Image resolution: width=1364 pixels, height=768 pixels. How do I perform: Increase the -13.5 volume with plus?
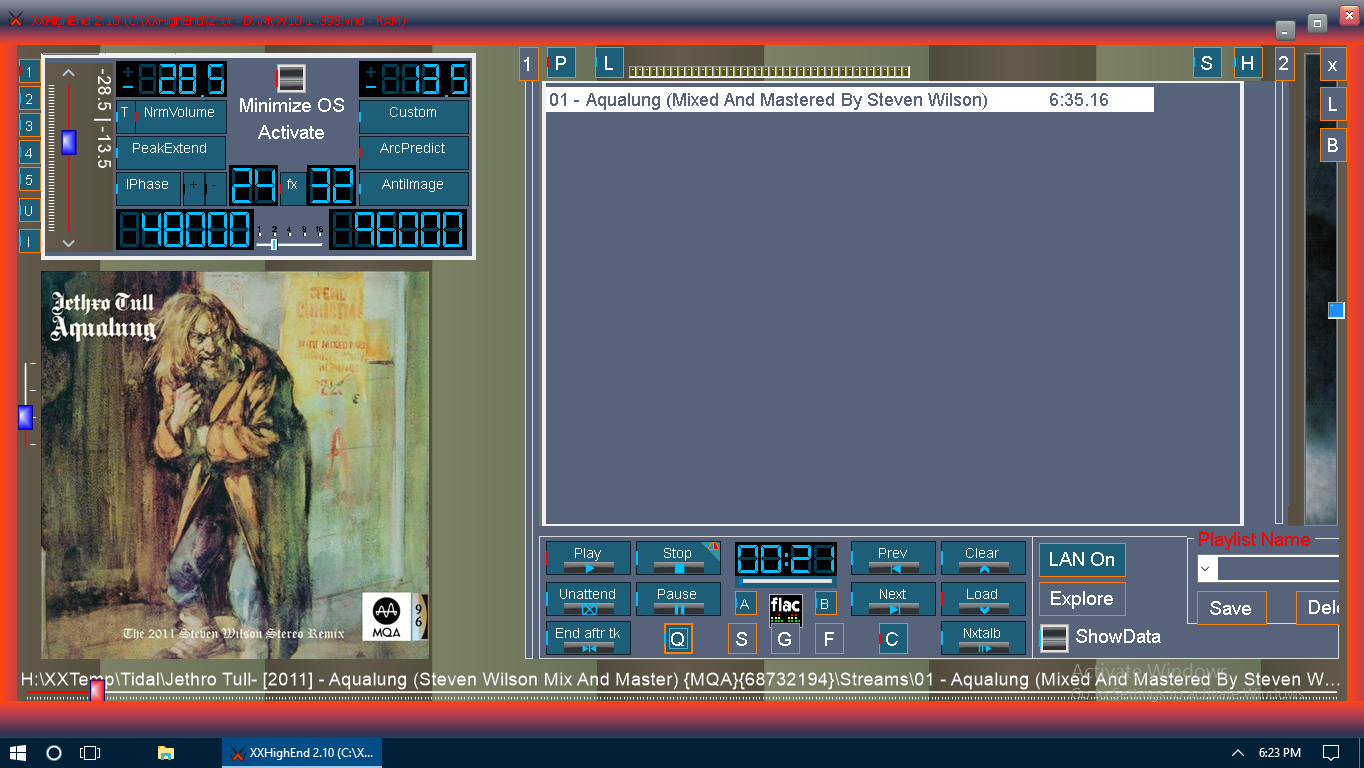371,71
